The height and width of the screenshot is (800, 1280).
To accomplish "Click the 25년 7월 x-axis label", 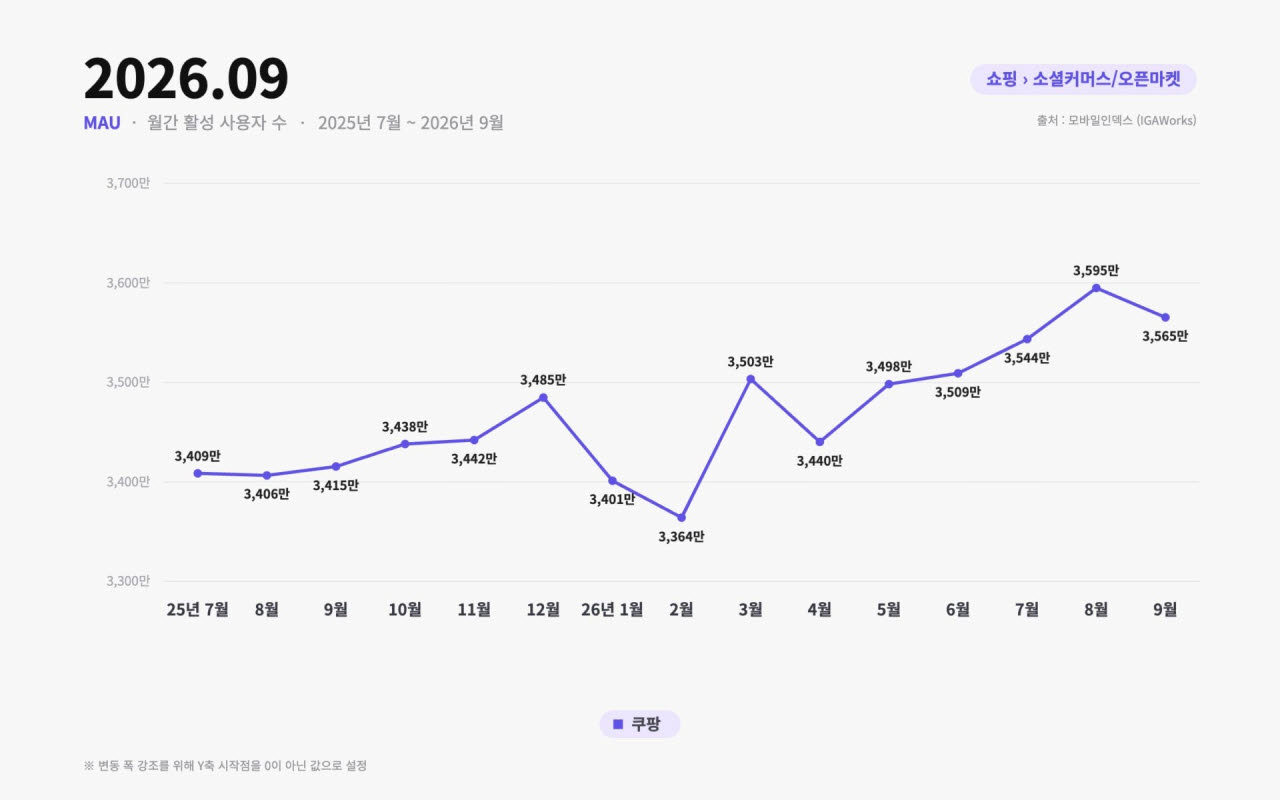I will (197, 609).
